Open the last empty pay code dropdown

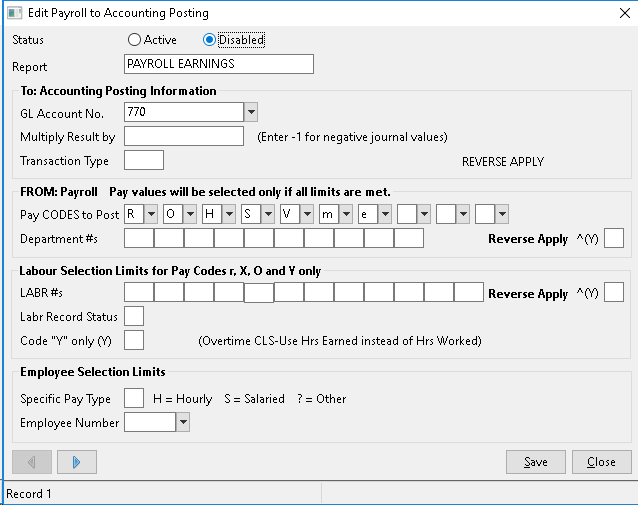click(503, 214)
